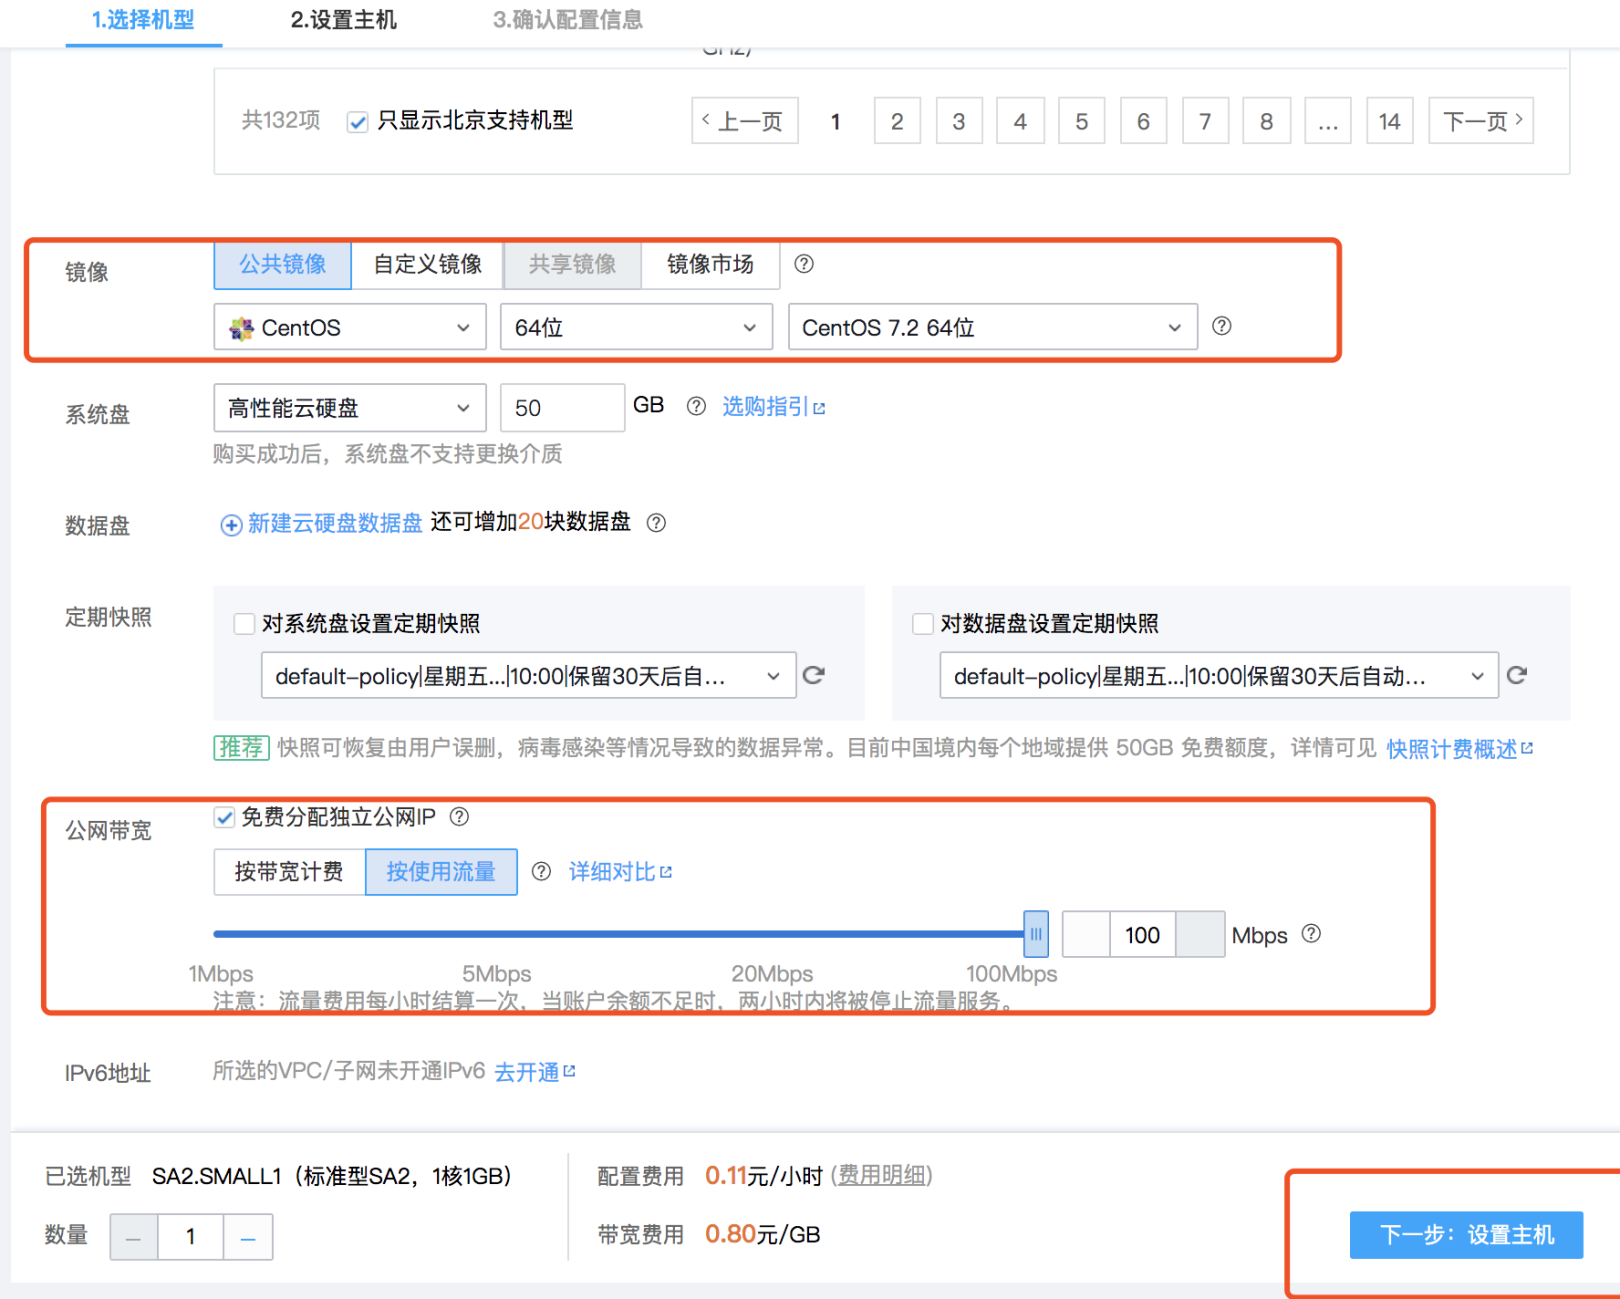Select 镜像市场 image tab
This screenshot has width=1620, height=1299.
click(x=710, y=265)
